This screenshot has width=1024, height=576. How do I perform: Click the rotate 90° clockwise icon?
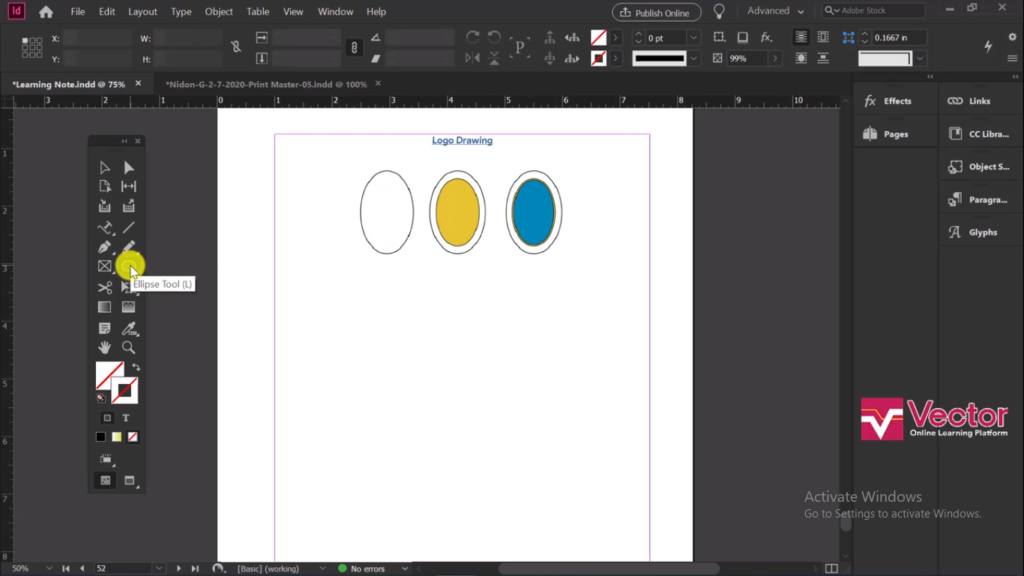473,37
